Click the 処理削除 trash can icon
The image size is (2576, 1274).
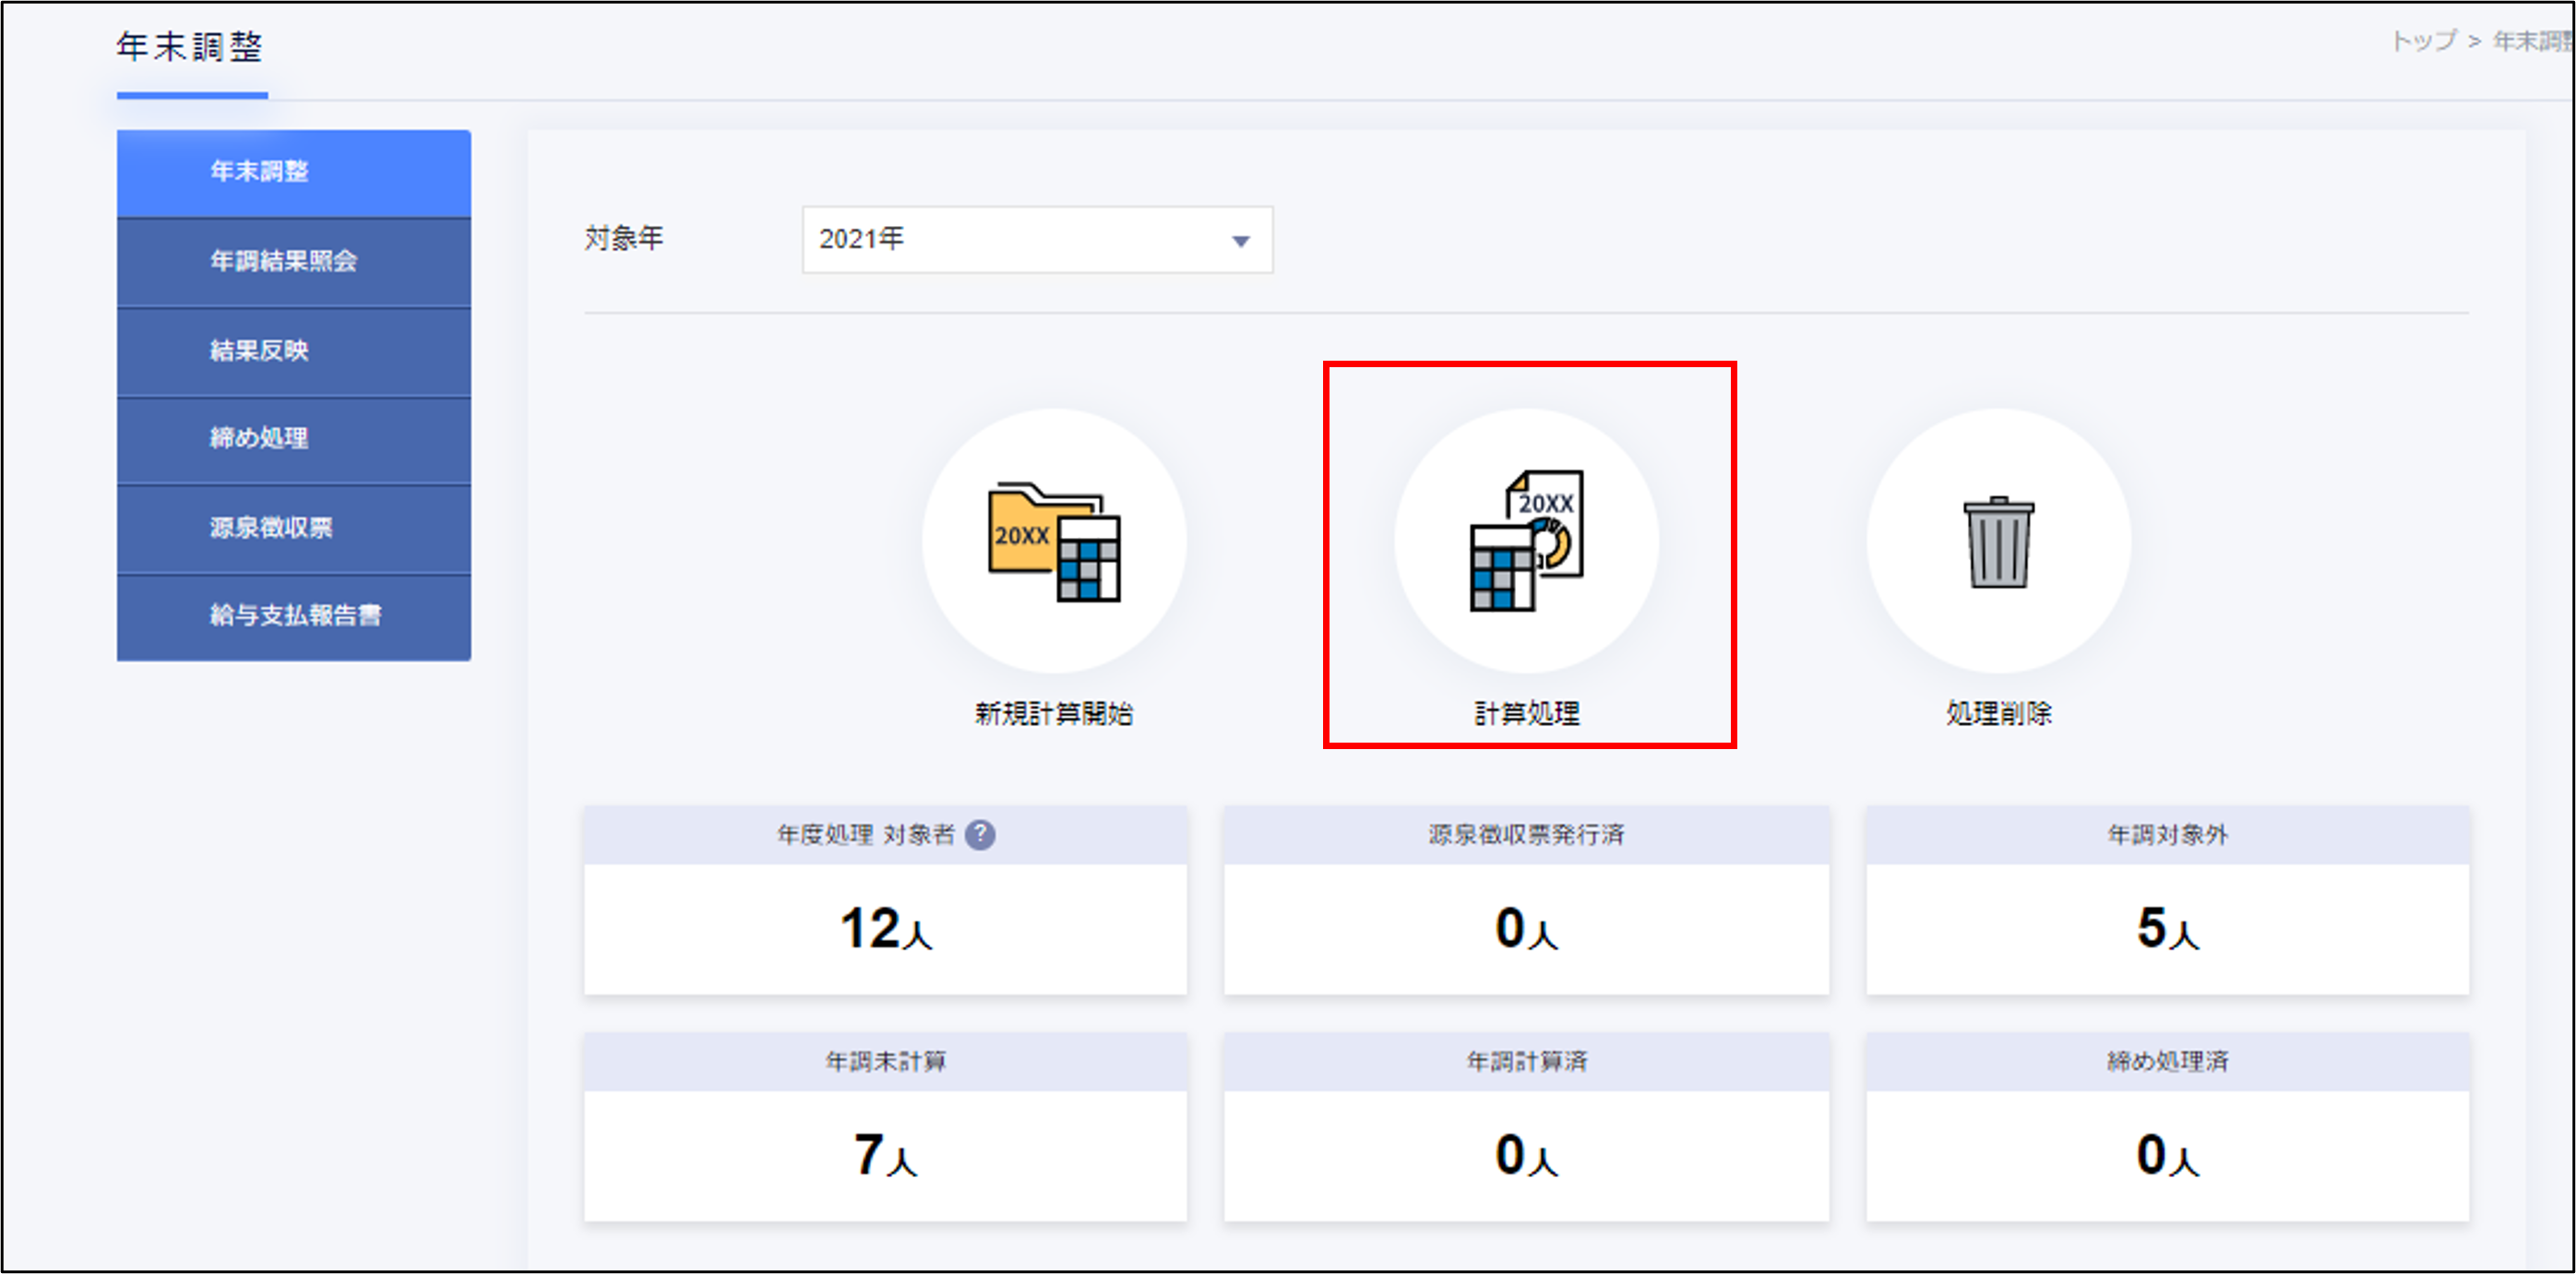tap(1998, 541)
